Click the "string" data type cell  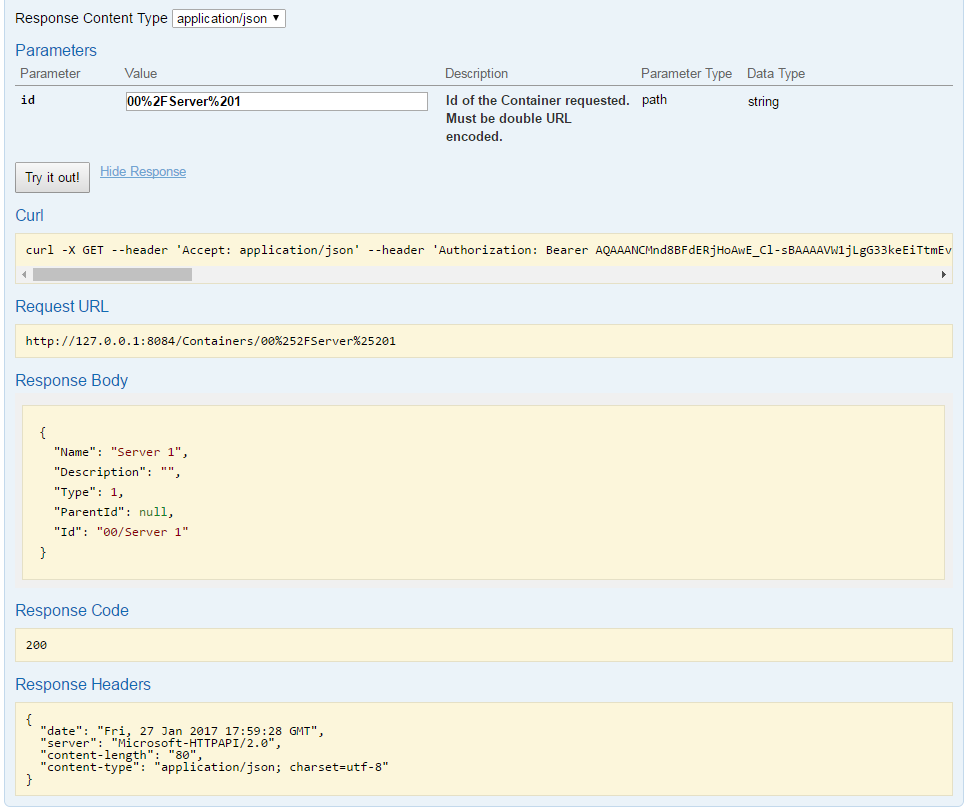tap(763, 102)
